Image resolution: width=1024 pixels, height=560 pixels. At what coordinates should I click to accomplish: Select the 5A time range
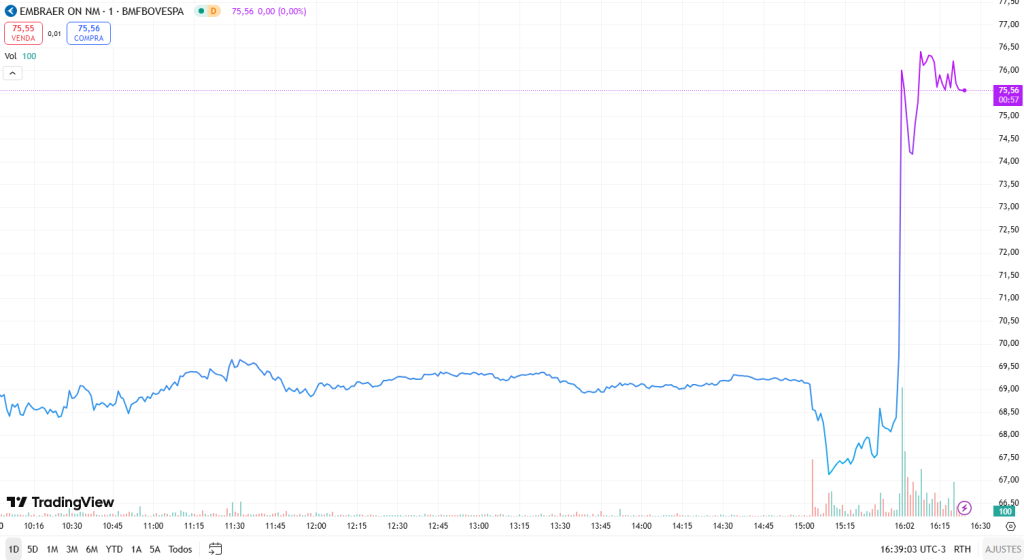[155, 550]
